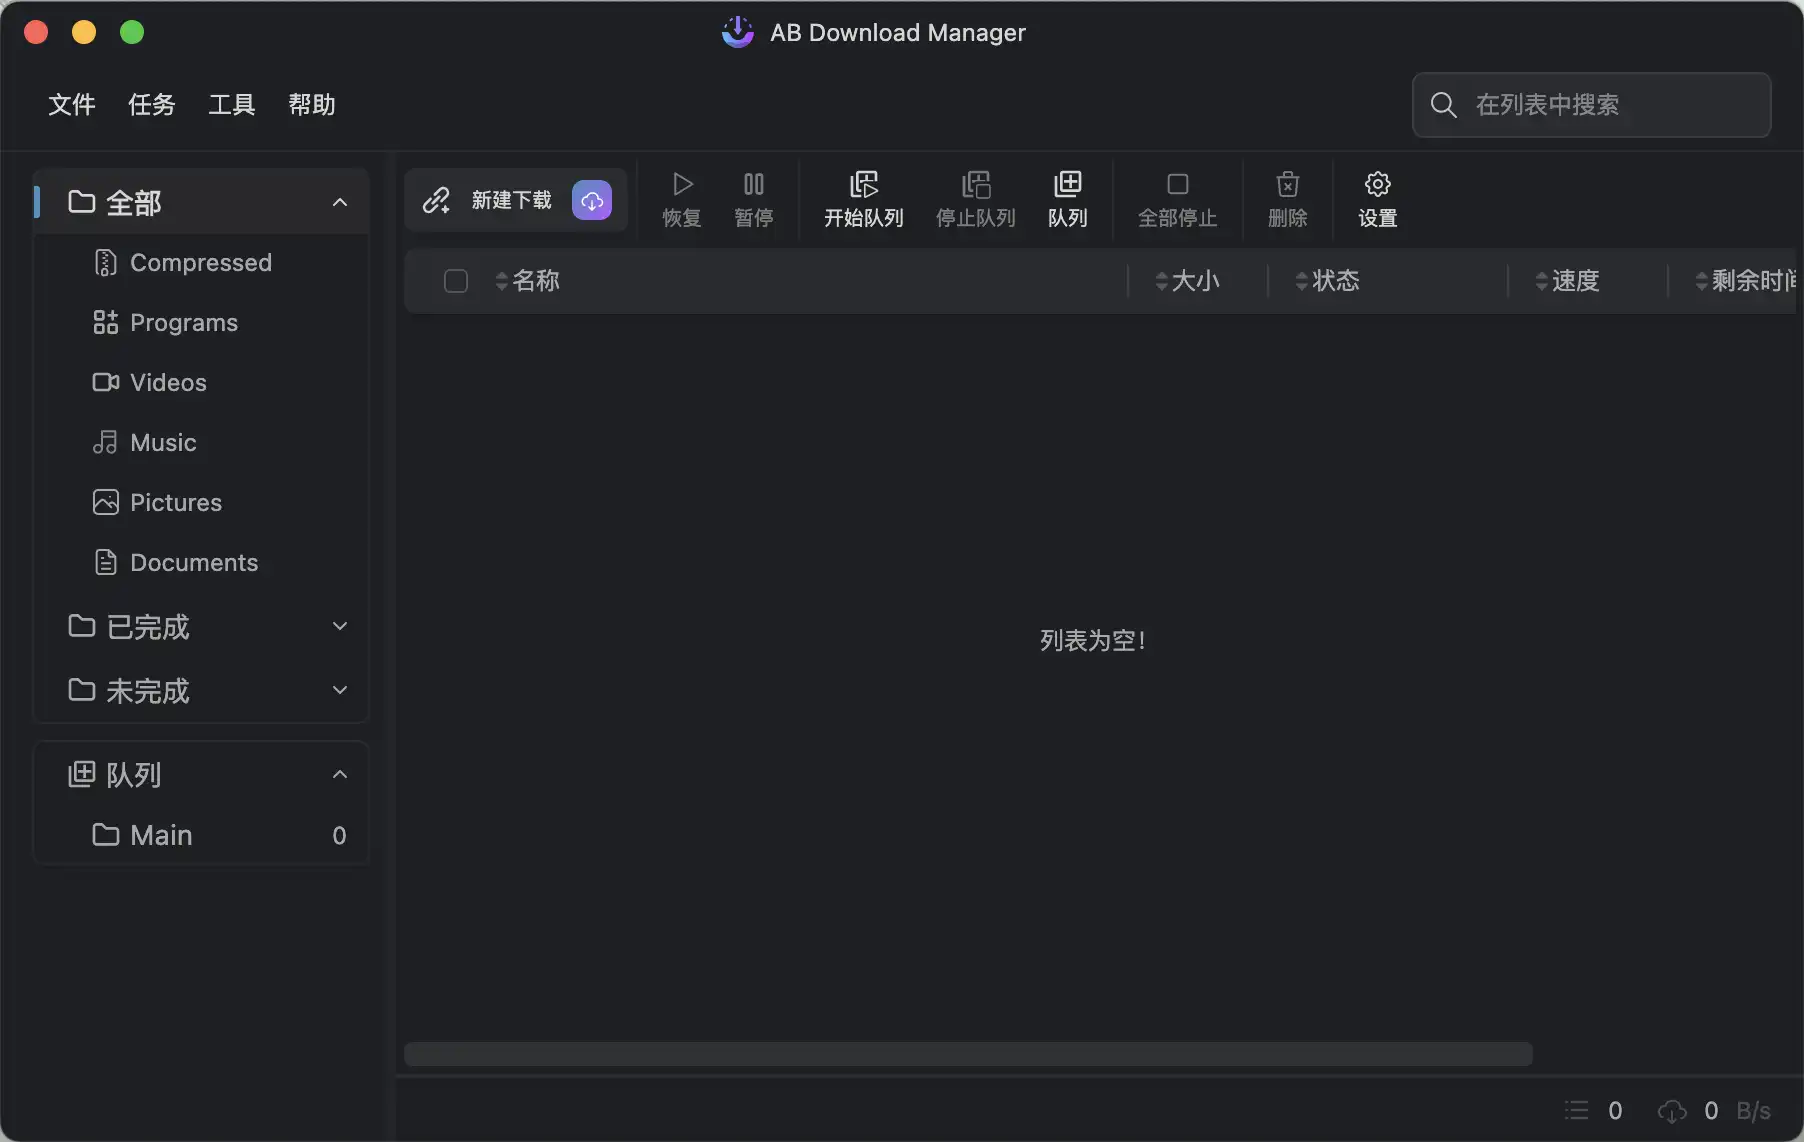1804x1142 pixels.
Task: Click the Compressed archive file icon
Action: (105, 262)
